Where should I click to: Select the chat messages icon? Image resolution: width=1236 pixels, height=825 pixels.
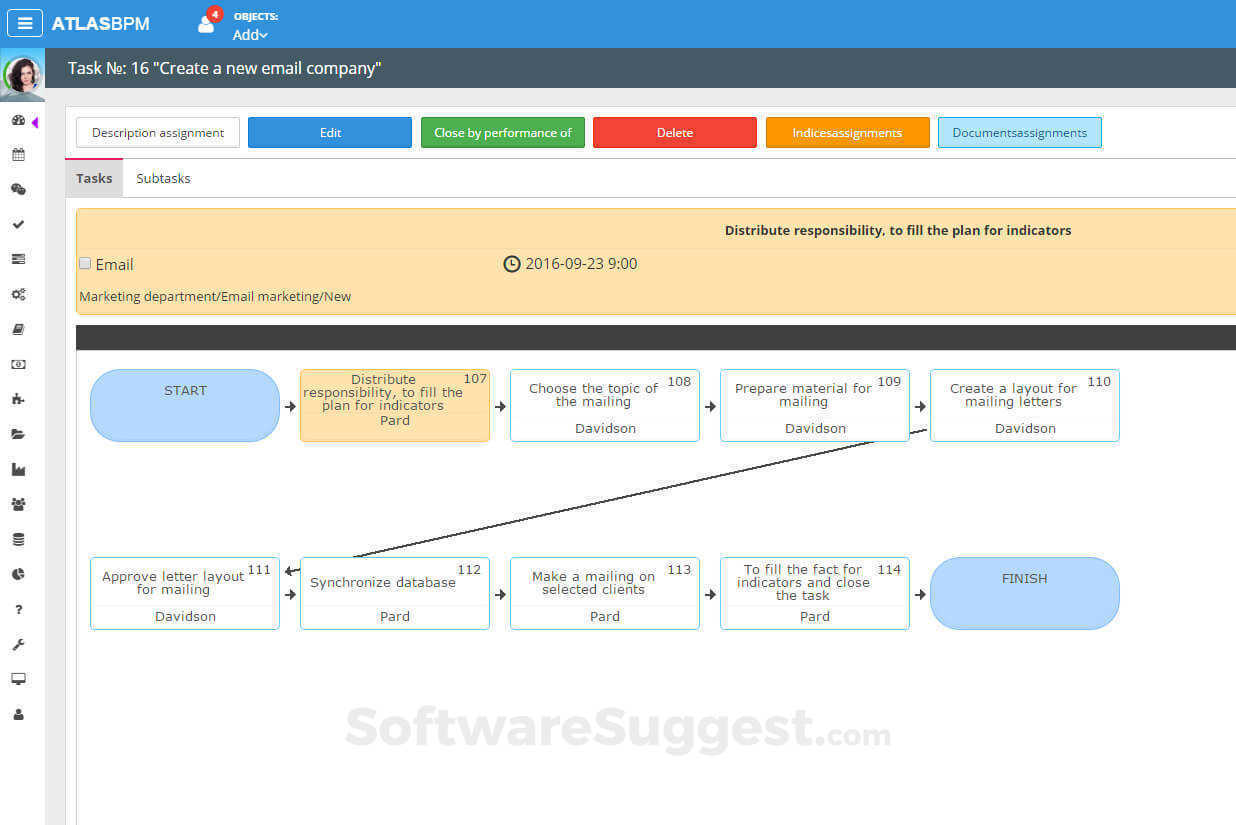coord(18,189)
